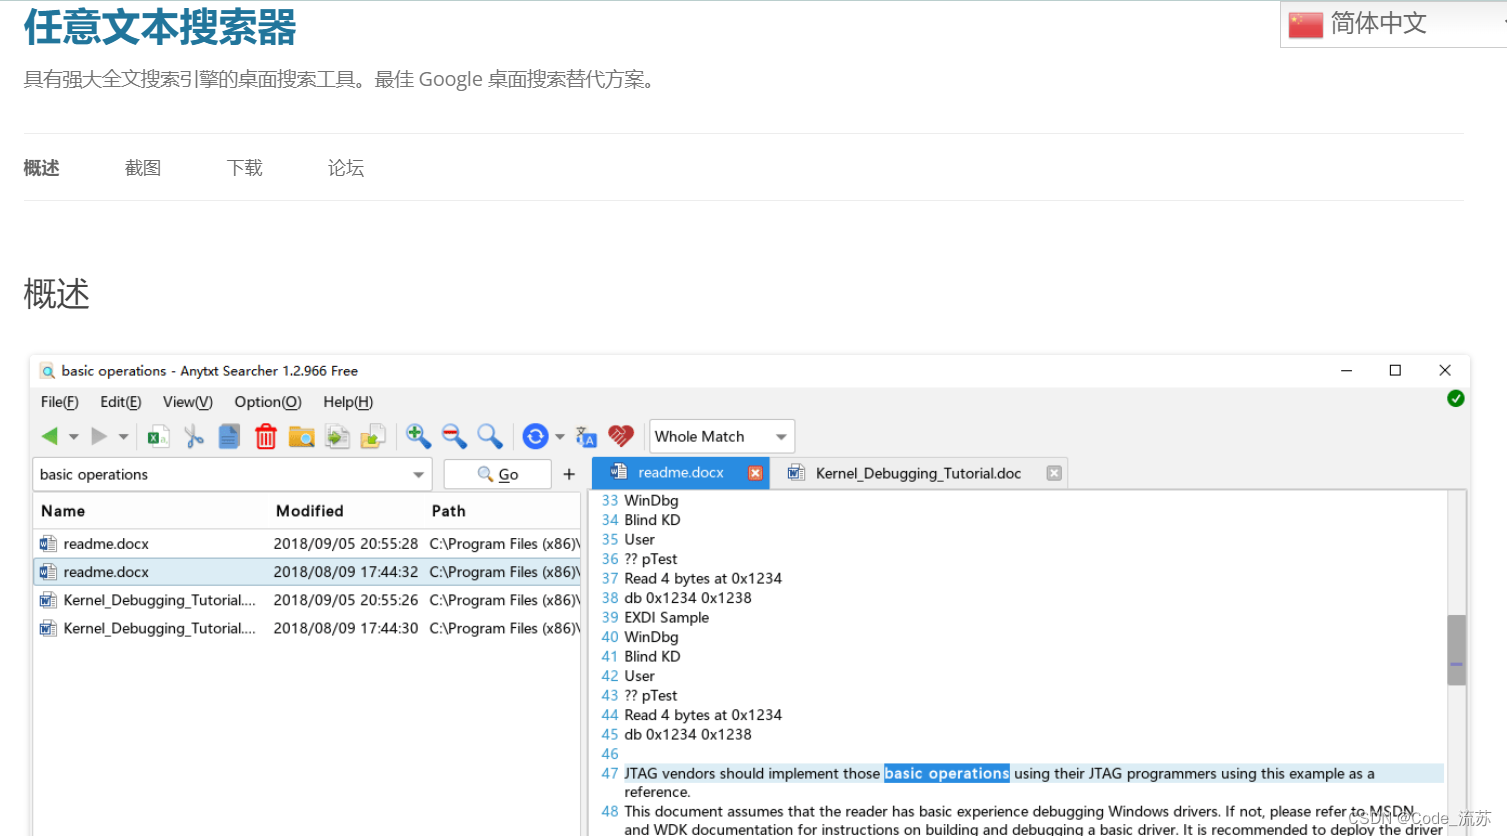1507x836 pixels.
Task: Close the Kernel_Debugging_Tutorial.doc tab
Action: click(1054, 473)
